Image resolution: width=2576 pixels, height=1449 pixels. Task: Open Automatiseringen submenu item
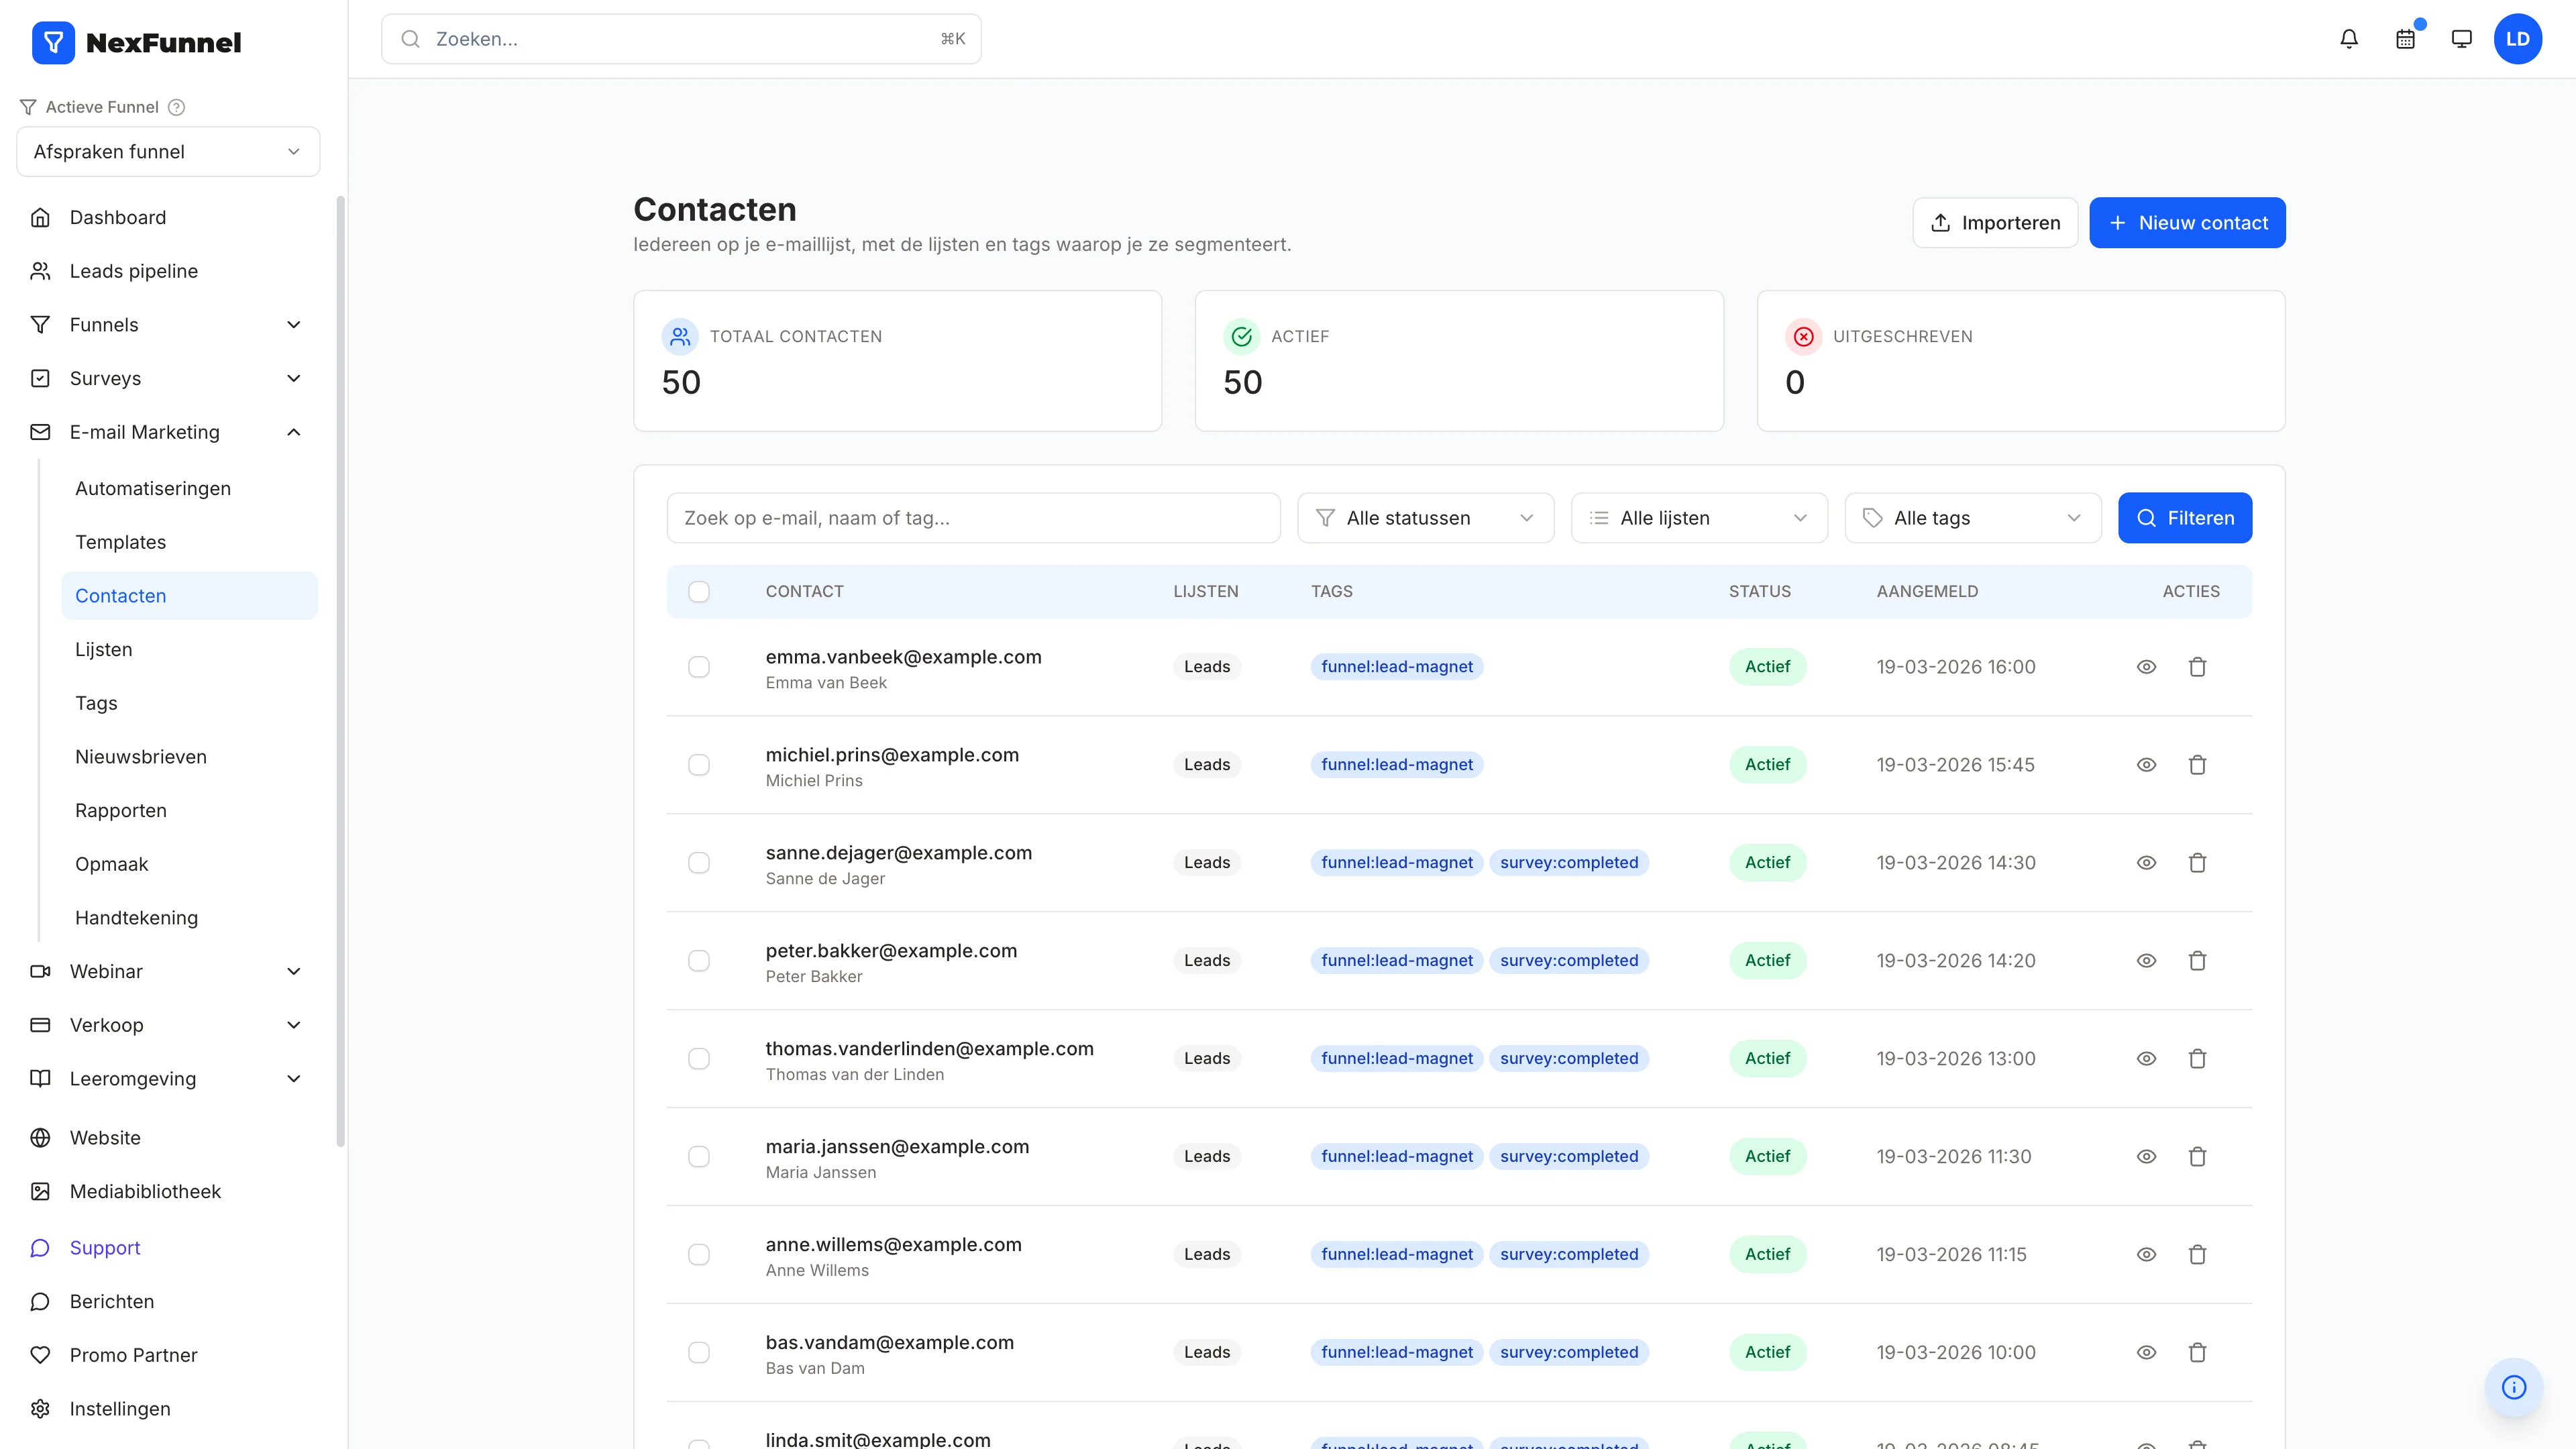click(x=190, y=489)
